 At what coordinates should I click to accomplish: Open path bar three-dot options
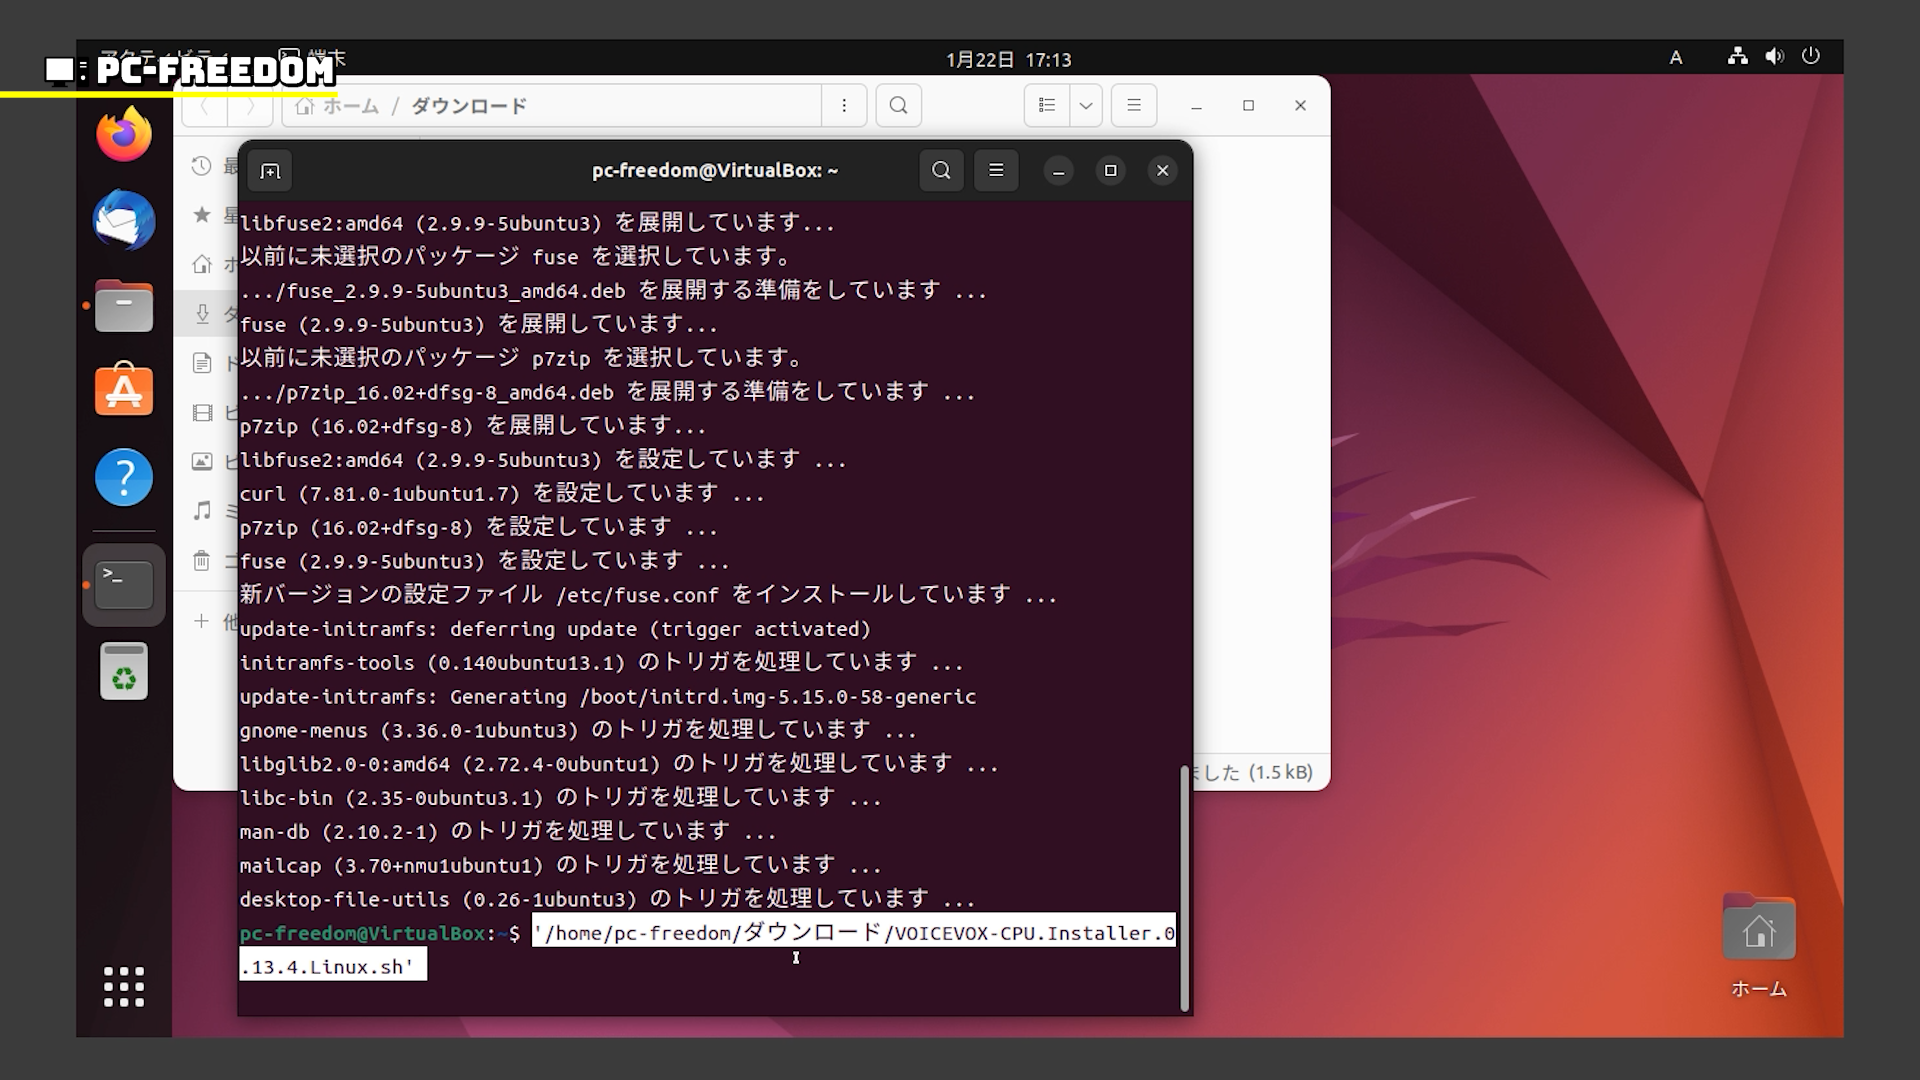point(844,106)
